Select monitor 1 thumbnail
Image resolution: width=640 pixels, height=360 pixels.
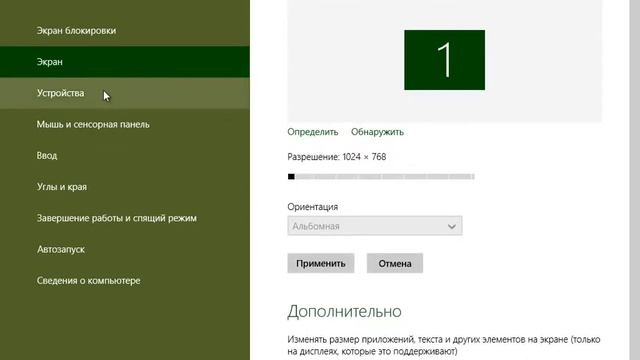tap(444, 60)
